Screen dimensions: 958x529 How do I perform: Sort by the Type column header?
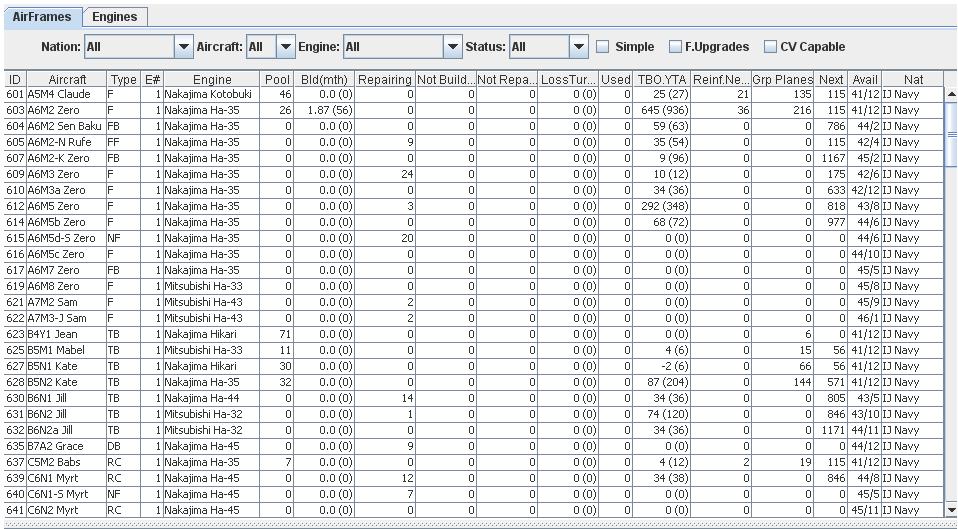[x=123, y=79]
